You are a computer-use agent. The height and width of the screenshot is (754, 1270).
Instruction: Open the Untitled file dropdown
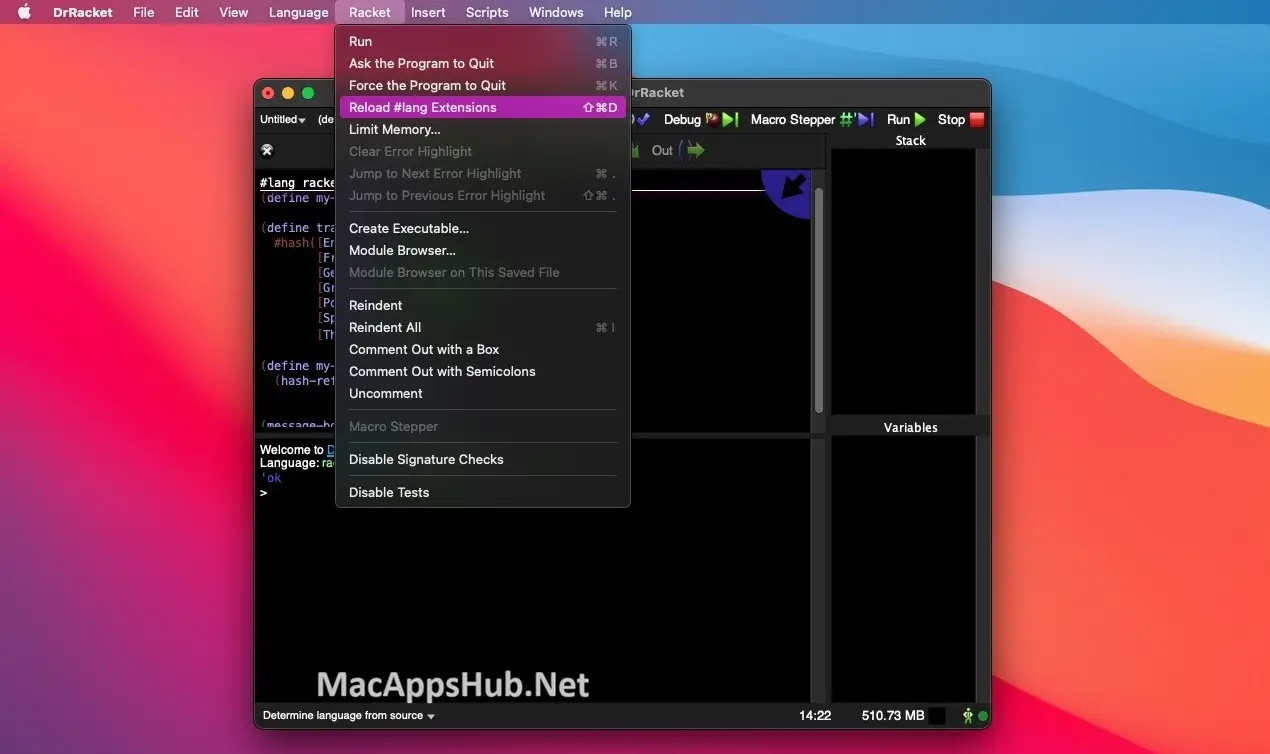pos(283,119)
